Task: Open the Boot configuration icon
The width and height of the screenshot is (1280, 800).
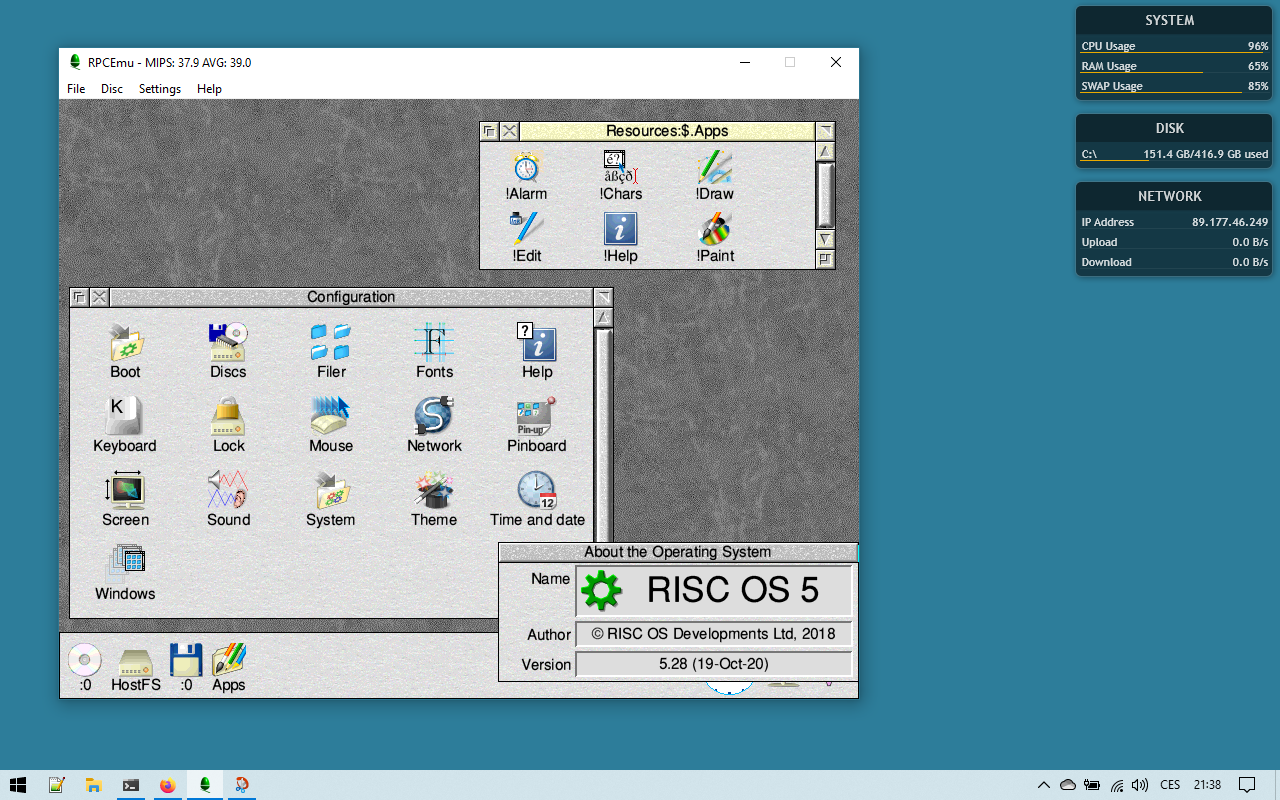Action: 125,344
